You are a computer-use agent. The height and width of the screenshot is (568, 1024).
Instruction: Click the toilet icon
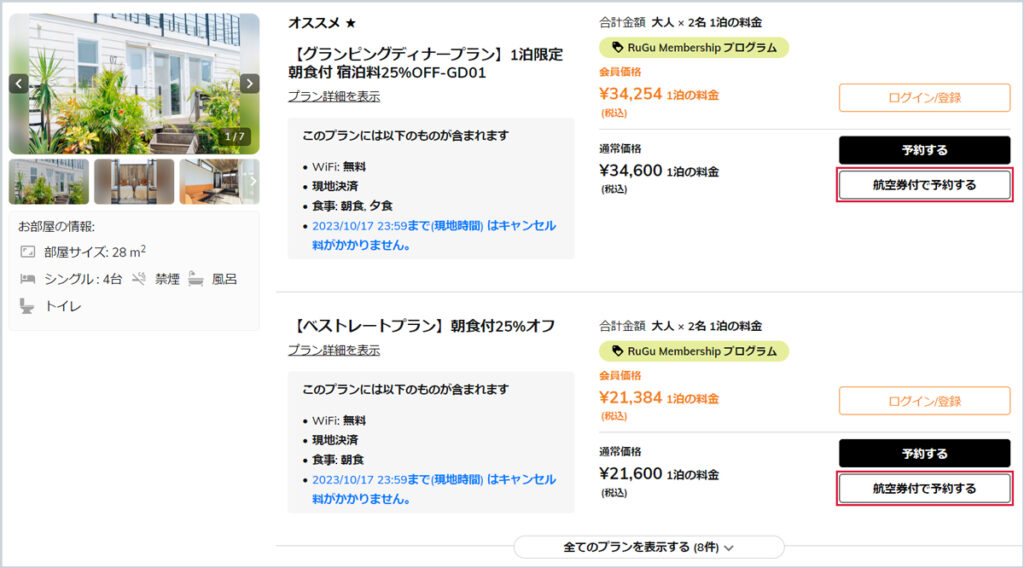[x=27, y=306]
